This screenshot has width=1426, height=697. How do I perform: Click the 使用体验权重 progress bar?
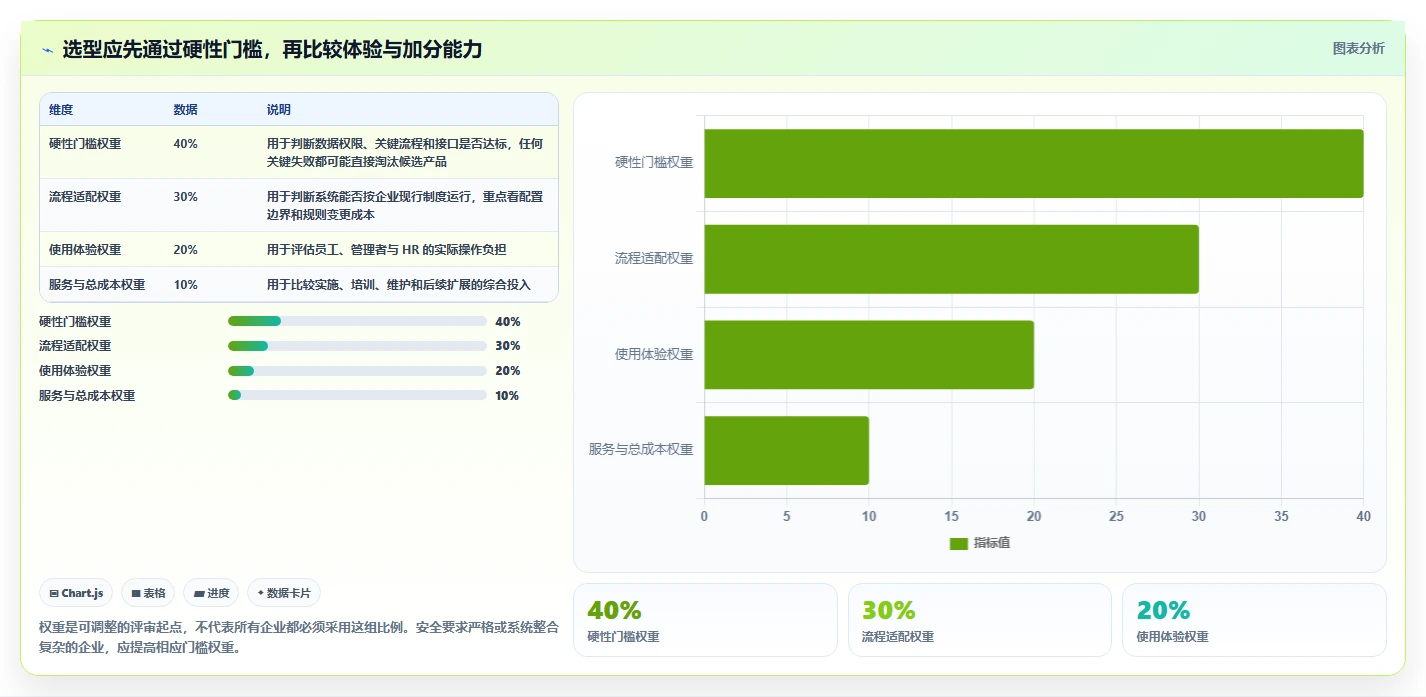[357, 371]
